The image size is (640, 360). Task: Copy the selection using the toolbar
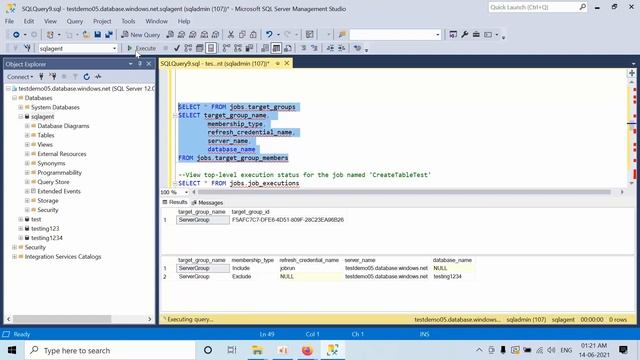pos(242,35)
